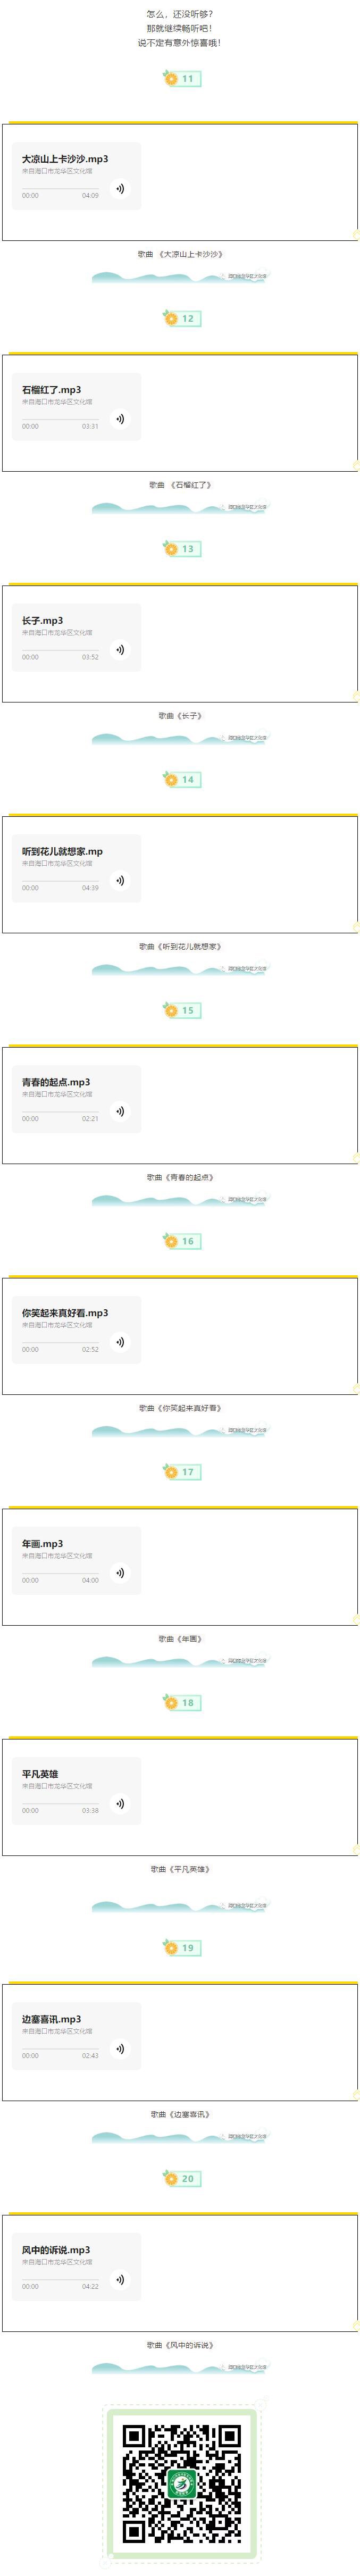Play the 石榴红了.mp3 audio
This screenshot has height=2576, width=360.
coord(120,419)
